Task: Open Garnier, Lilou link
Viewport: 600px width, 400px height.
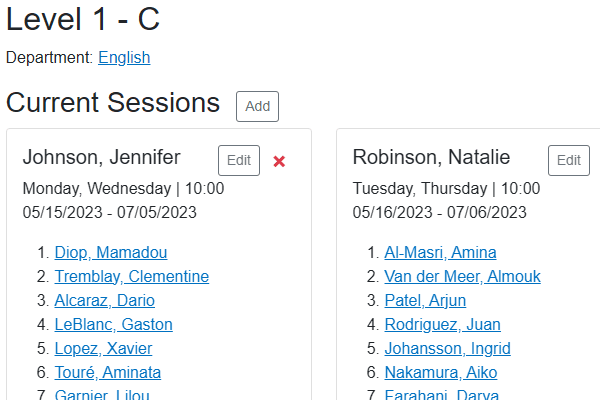Action: click(x=102, y=394)
